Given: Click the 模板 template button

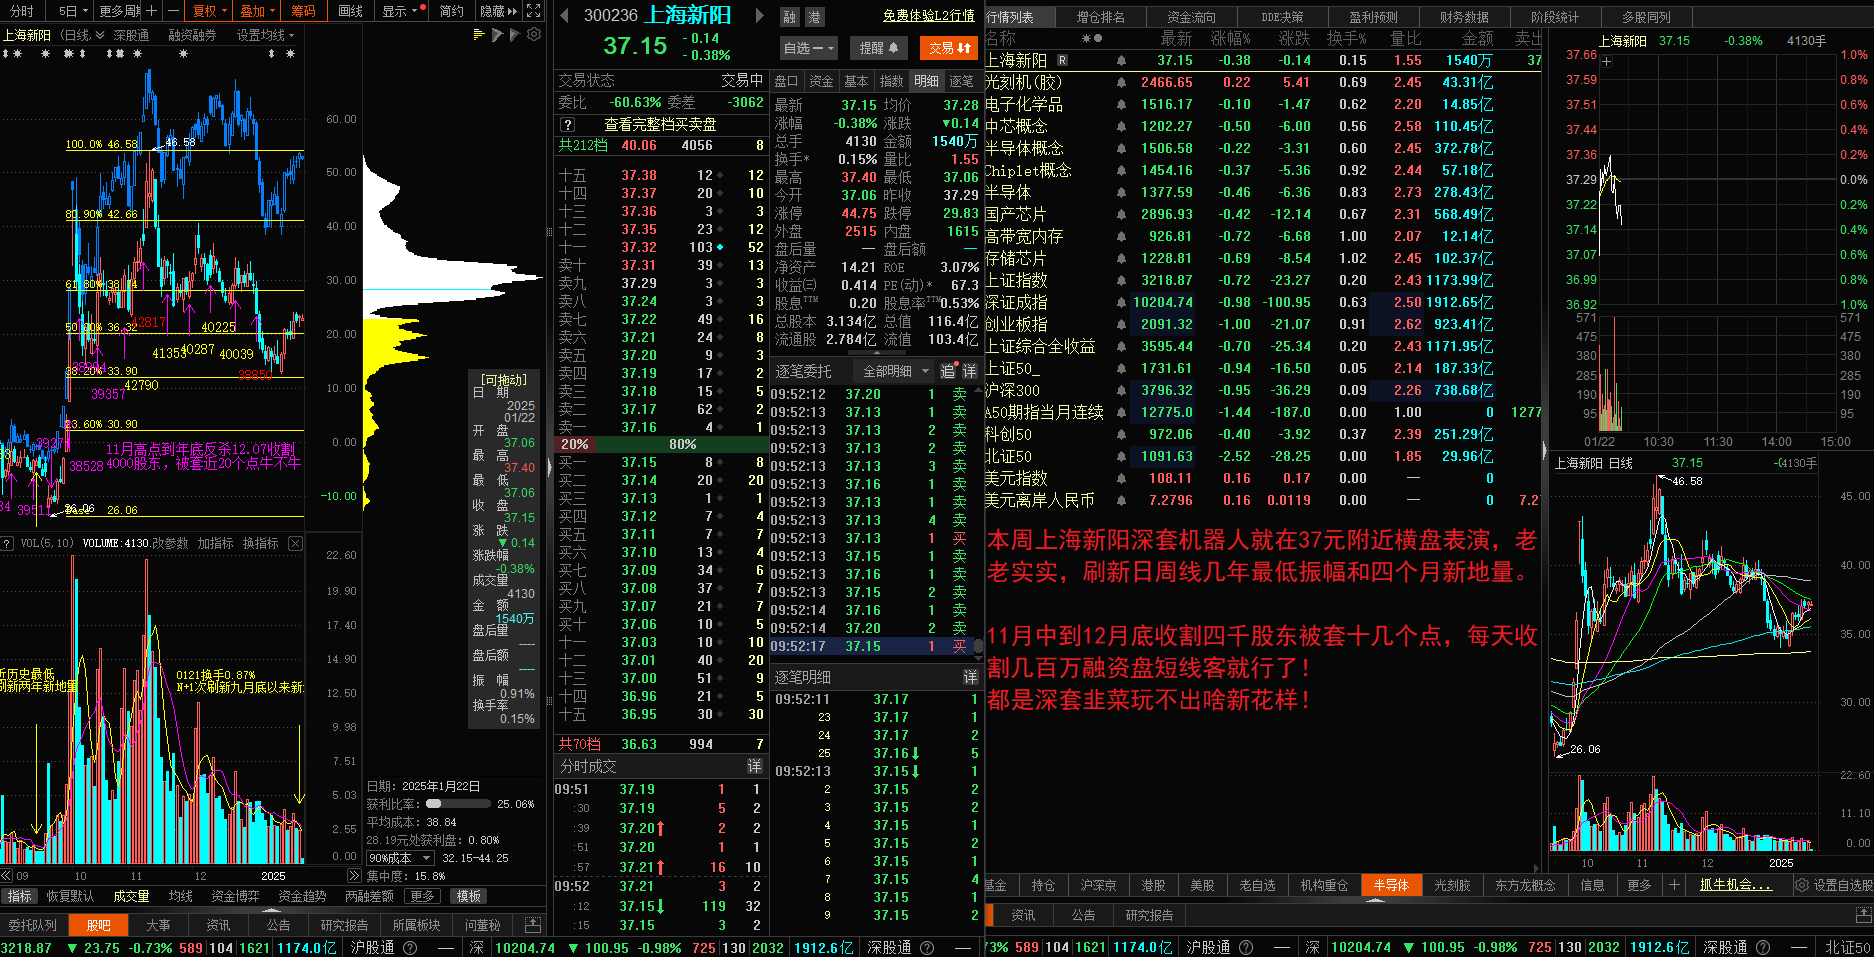Looking at the screenshot, I should 469,896.
